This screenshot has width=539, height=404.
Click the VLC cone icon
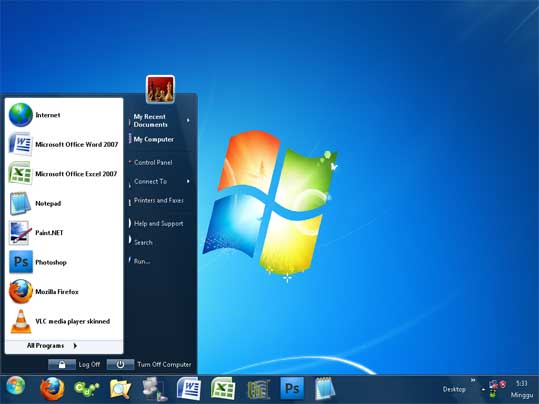coord(21,321)
